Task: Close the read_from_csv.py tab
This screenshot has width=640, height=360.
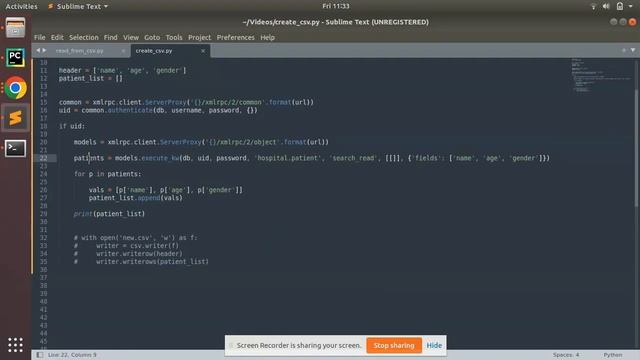Action: point(123,51)
